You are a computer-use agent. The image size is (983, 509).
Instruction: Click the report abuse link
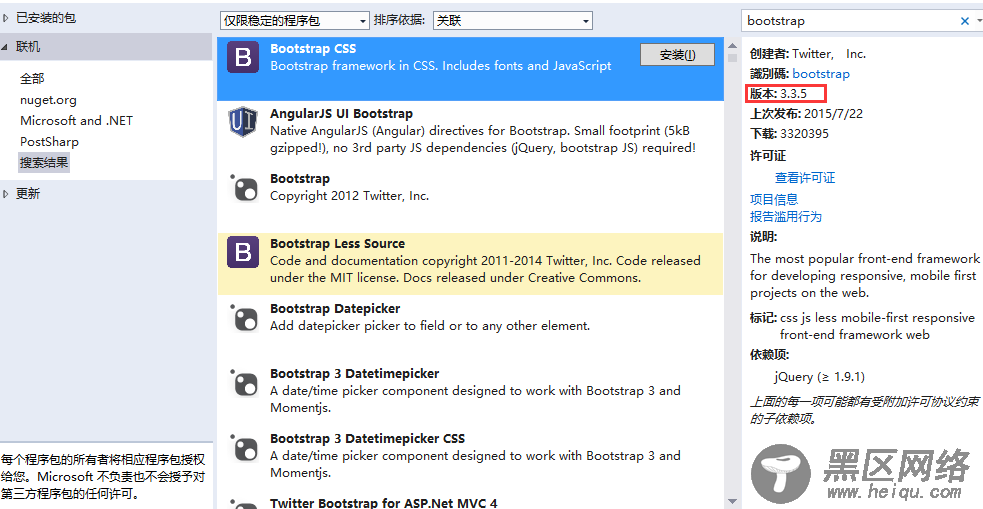coord(786,216)
